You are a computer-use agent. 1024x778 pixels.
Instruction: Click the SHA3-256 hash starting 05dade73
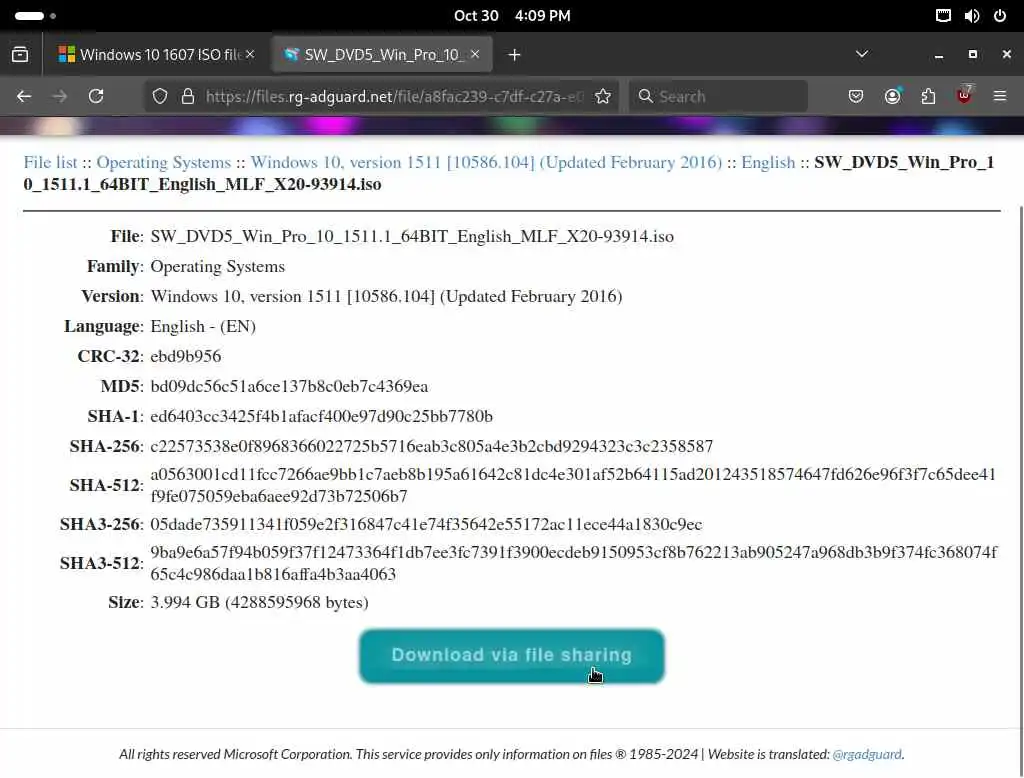point(426,525)
